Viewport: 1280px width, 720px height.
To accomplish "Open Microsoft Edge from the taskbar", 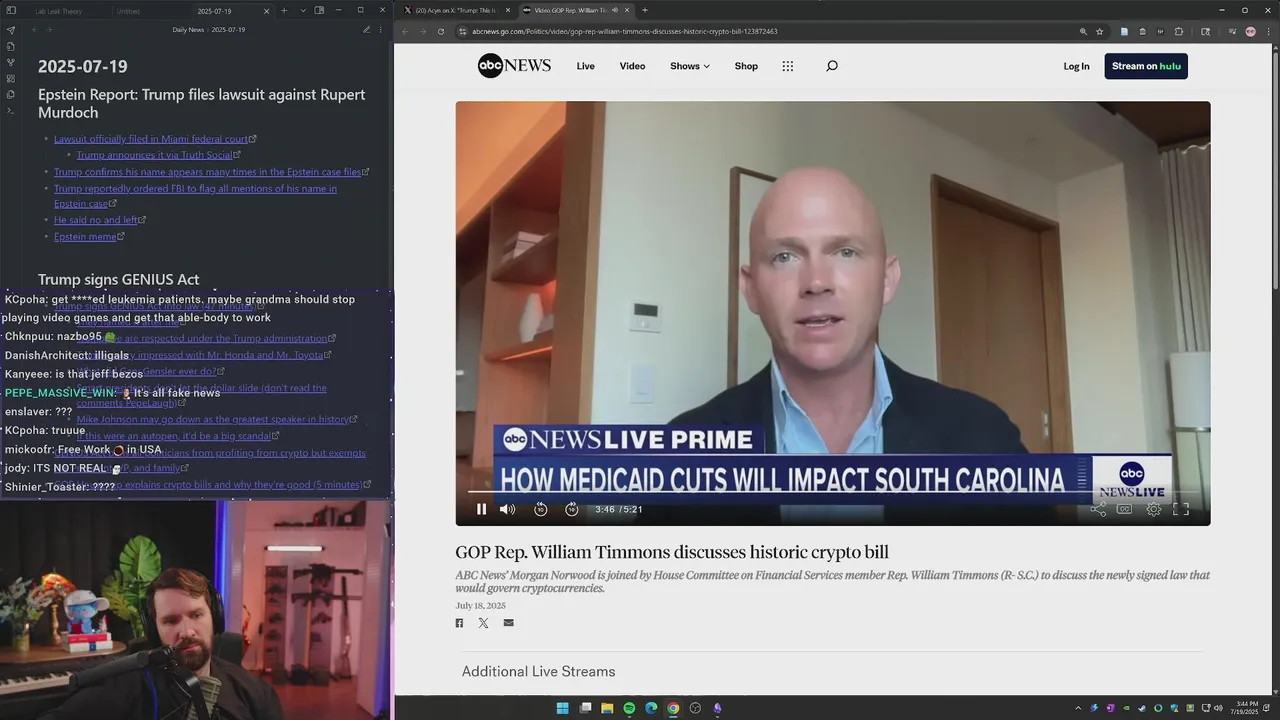I will click(651, 708).
